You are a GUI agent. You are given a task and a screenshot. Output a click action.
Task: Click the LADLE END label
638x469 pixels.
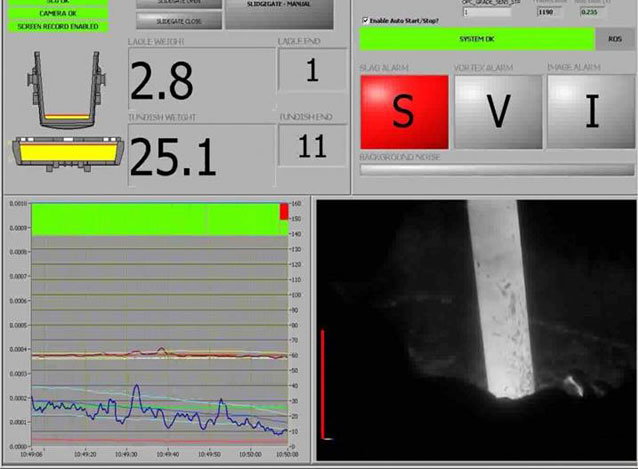(x=299, y=41)
